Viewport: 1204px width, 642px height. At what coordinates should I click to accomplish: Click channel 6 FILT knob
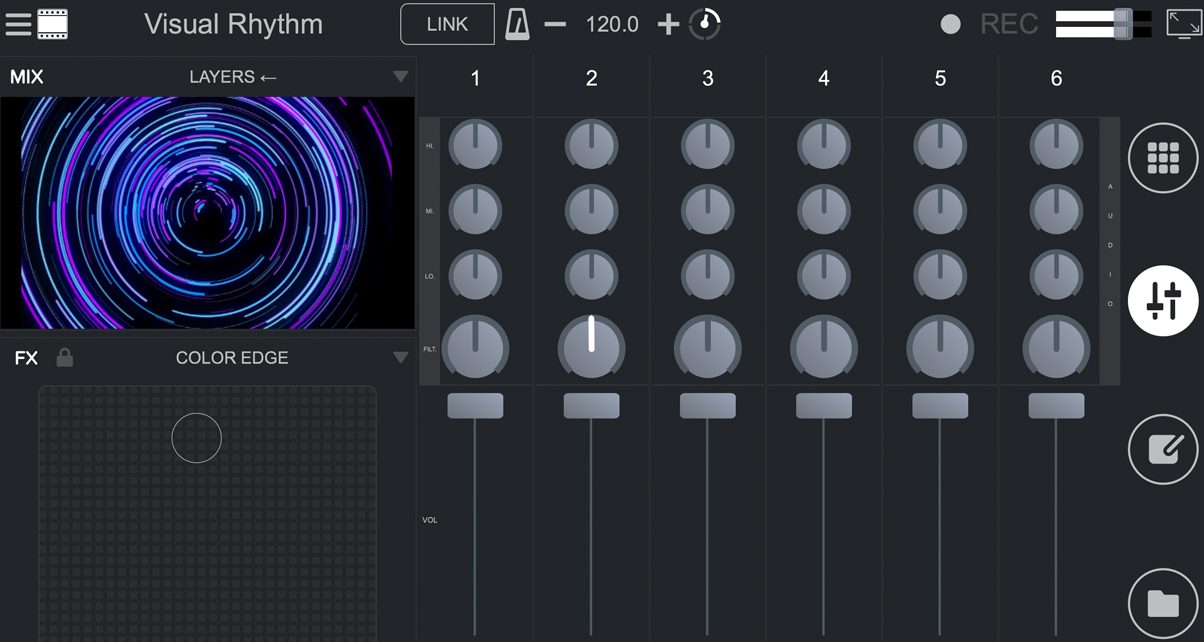pyautogui.click(x=1056, y=347)
